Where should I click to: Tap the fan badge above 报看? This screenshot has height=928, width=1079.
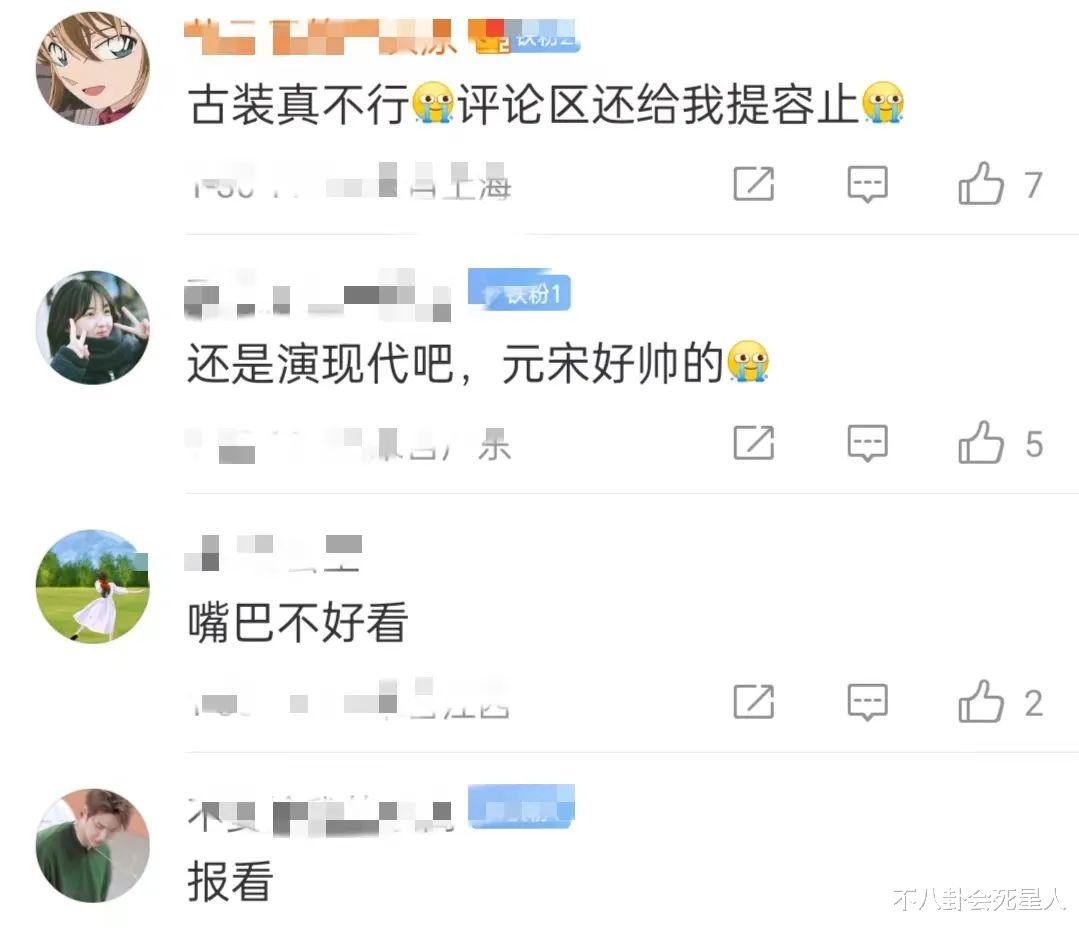[521, 806]
